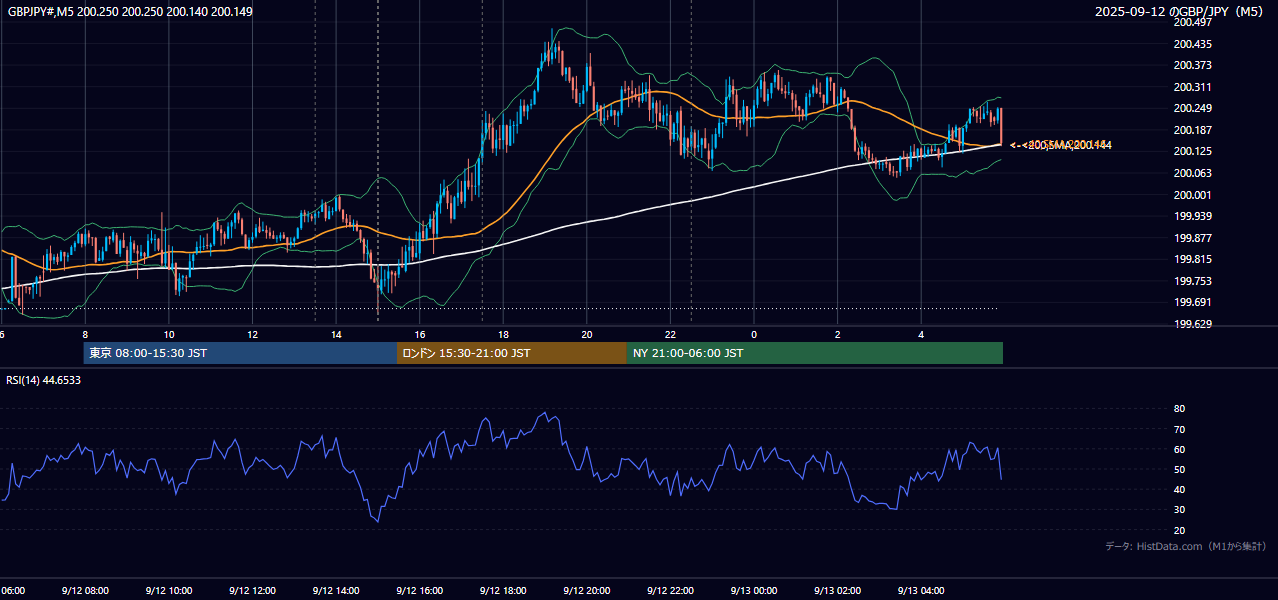Click price axis label 200.063
This screenshot has height=600, width=1278.
pyautogui.click(x=1192, y=173)
